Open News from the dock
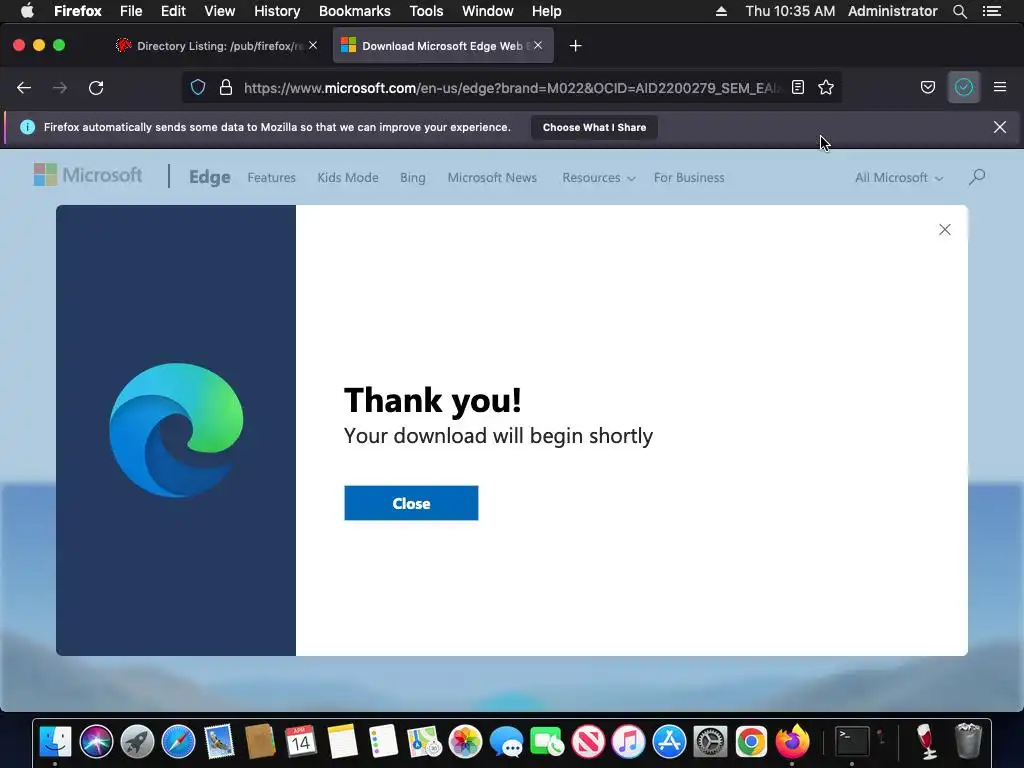The width and height of the screenshot is (1024, 768). tap(588, 742)
